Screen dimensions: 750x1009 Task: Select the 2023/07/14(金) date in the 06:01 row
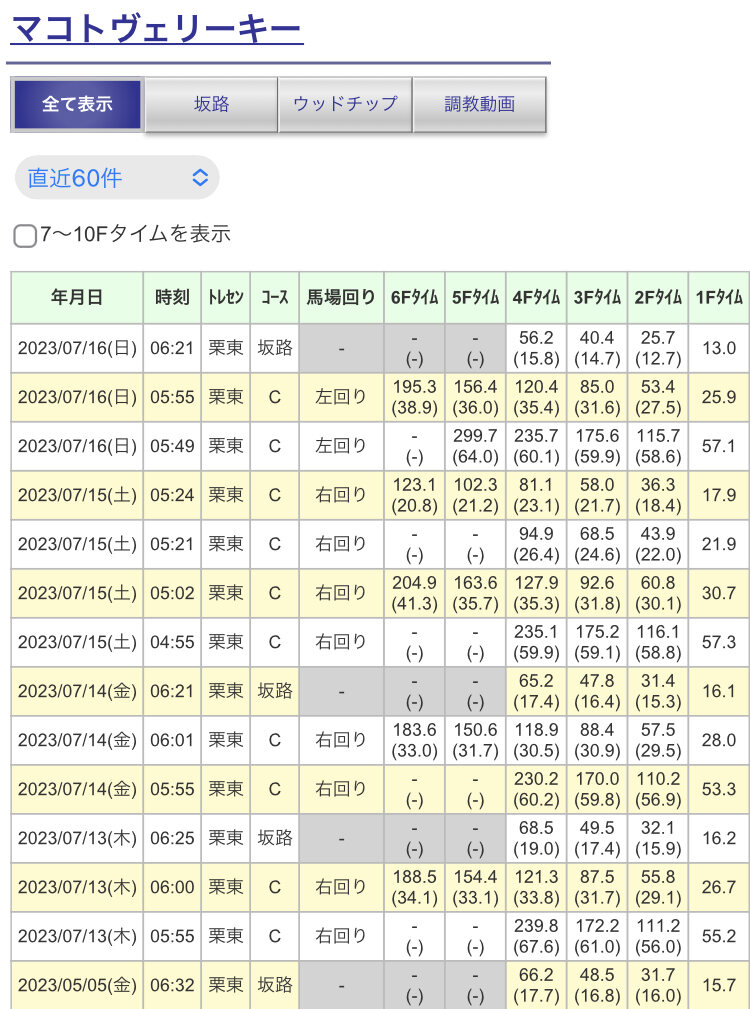pos(77,740)
